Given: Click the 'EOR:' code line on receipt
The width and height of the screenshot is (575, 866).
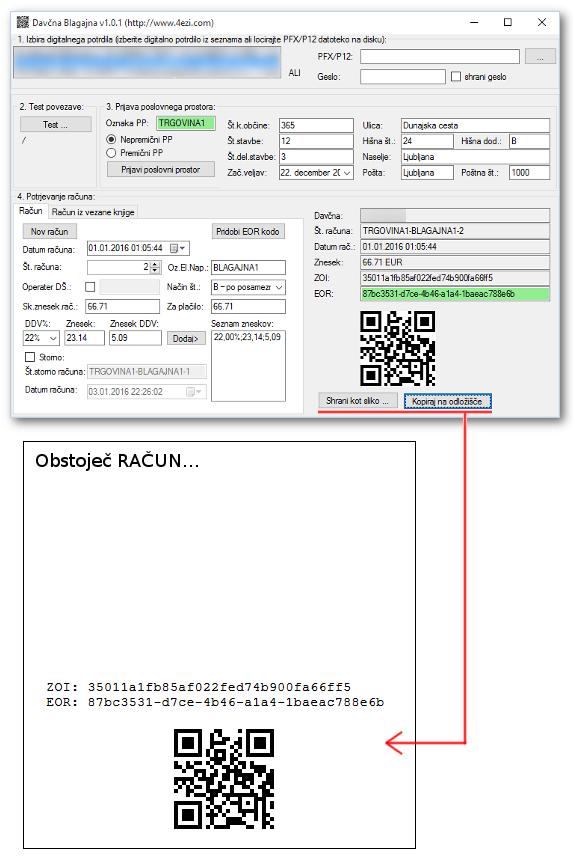Looking at the screenshot, I should 215,703.
